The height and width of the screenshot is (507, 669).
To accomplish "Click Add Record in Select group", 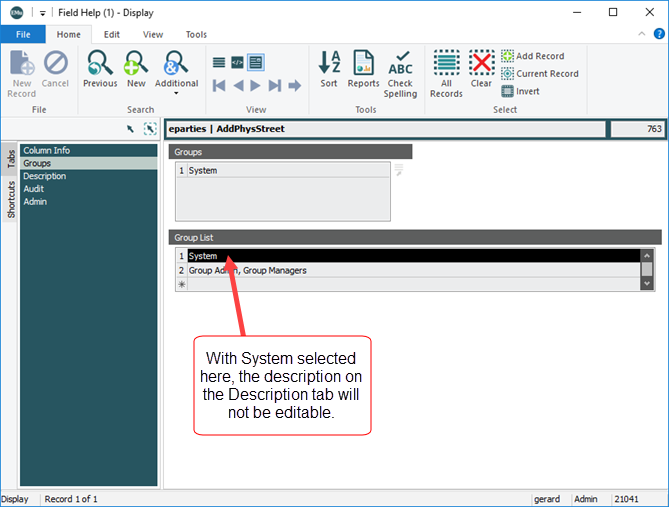I will pos(533,56).
